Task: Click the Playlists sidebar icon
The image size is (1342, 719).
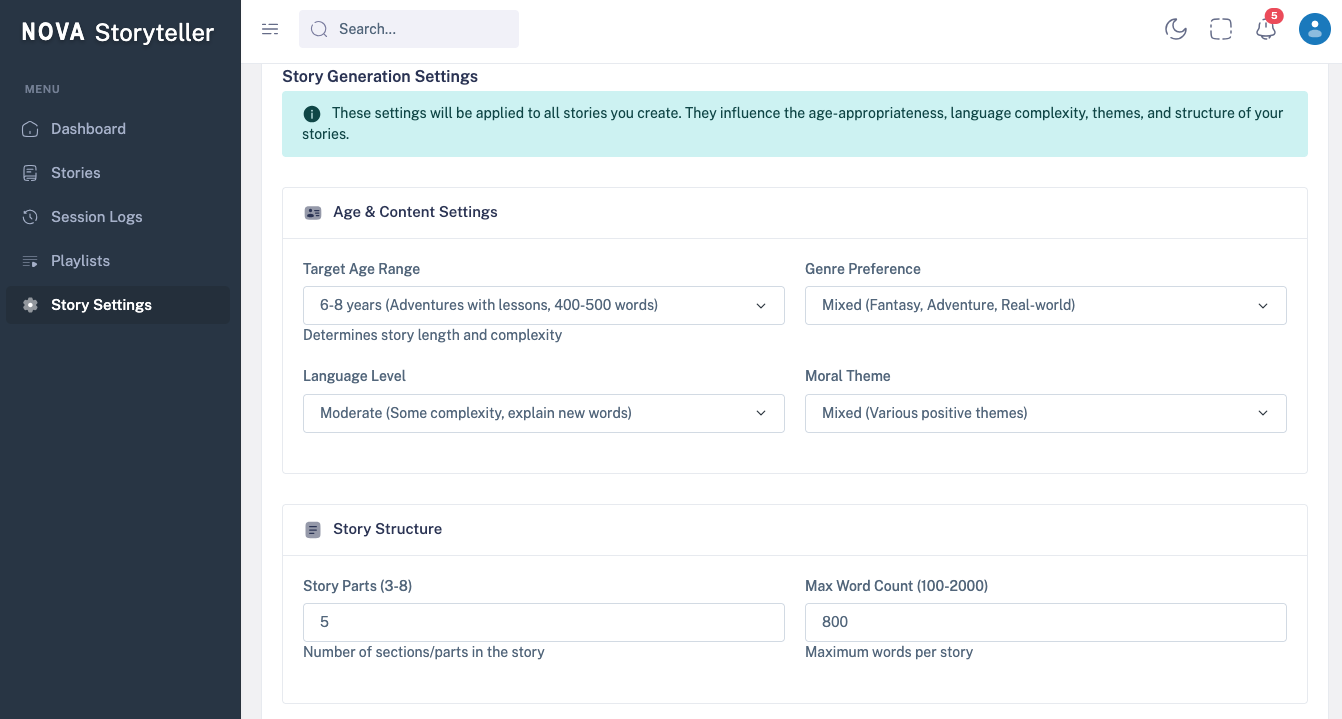Action: (x=31, y=261)
